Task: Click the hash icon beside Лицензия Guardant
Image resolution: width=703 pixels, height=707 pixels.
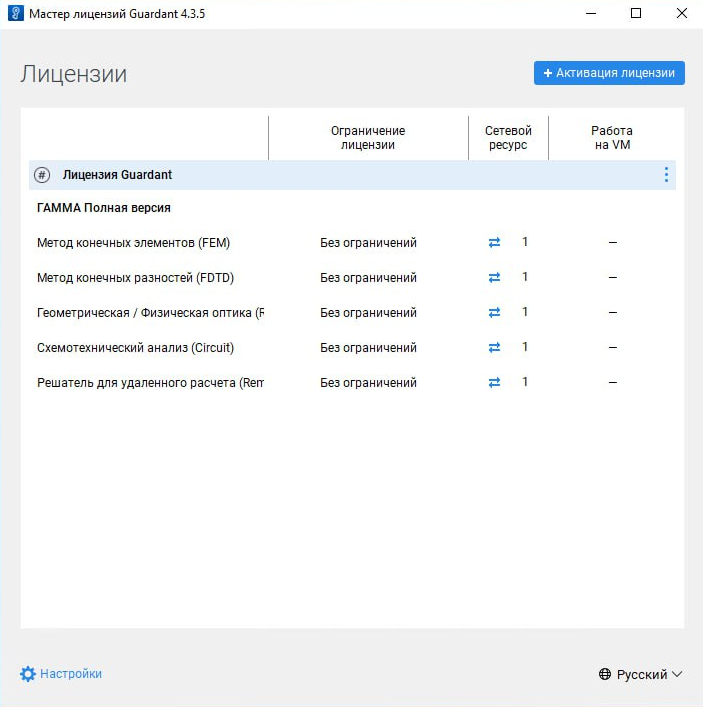Action: pos(42,175)
